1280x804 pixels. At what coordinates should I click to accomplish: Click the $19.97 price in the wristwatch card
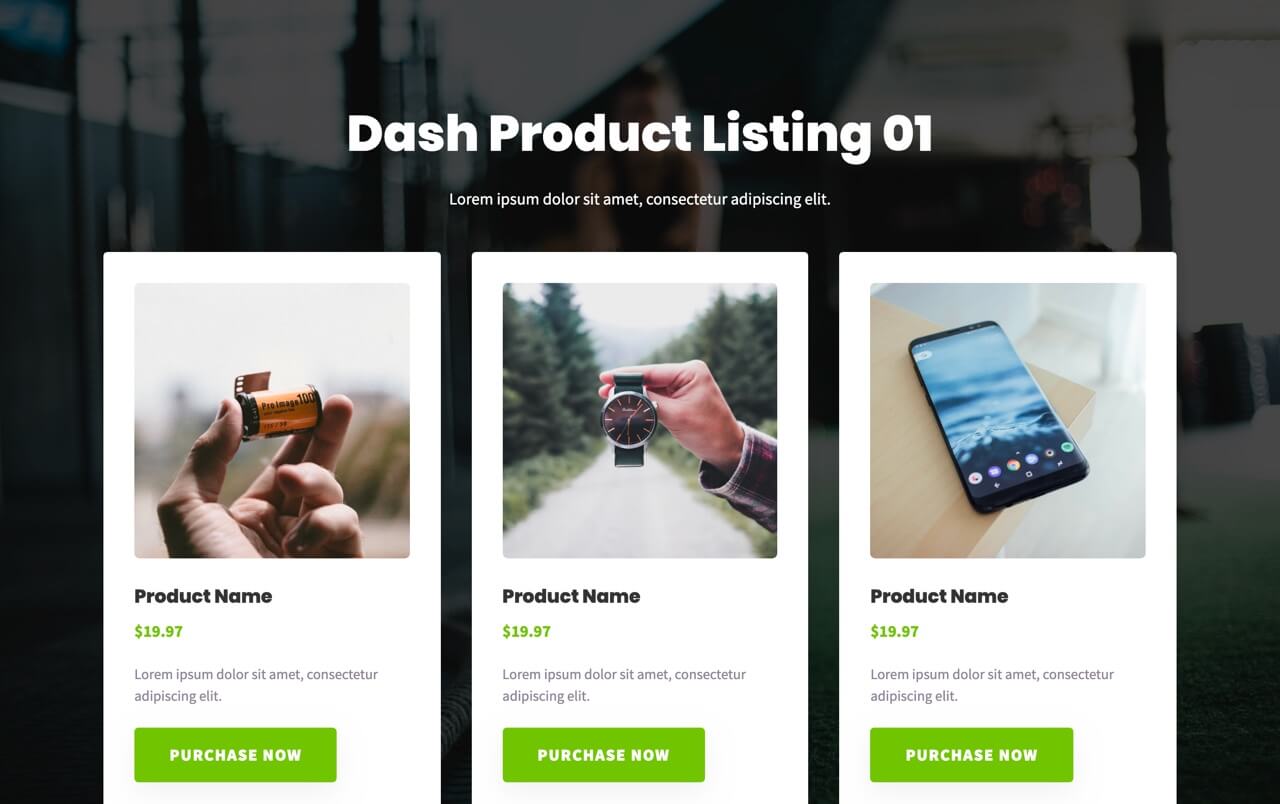pos(526,631)
